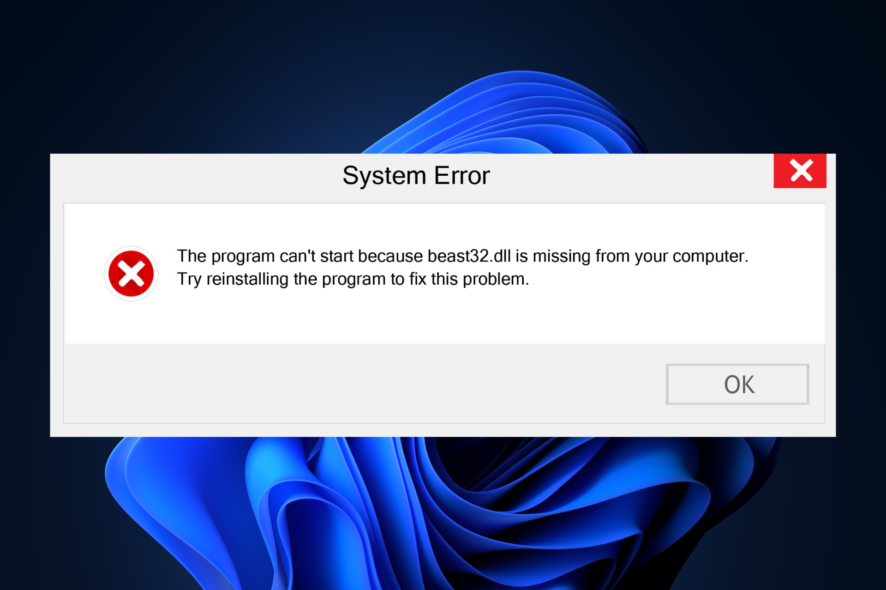
Task: Click the word "because" in the first line
Action: pyautogui.click(x=390, y=256)
